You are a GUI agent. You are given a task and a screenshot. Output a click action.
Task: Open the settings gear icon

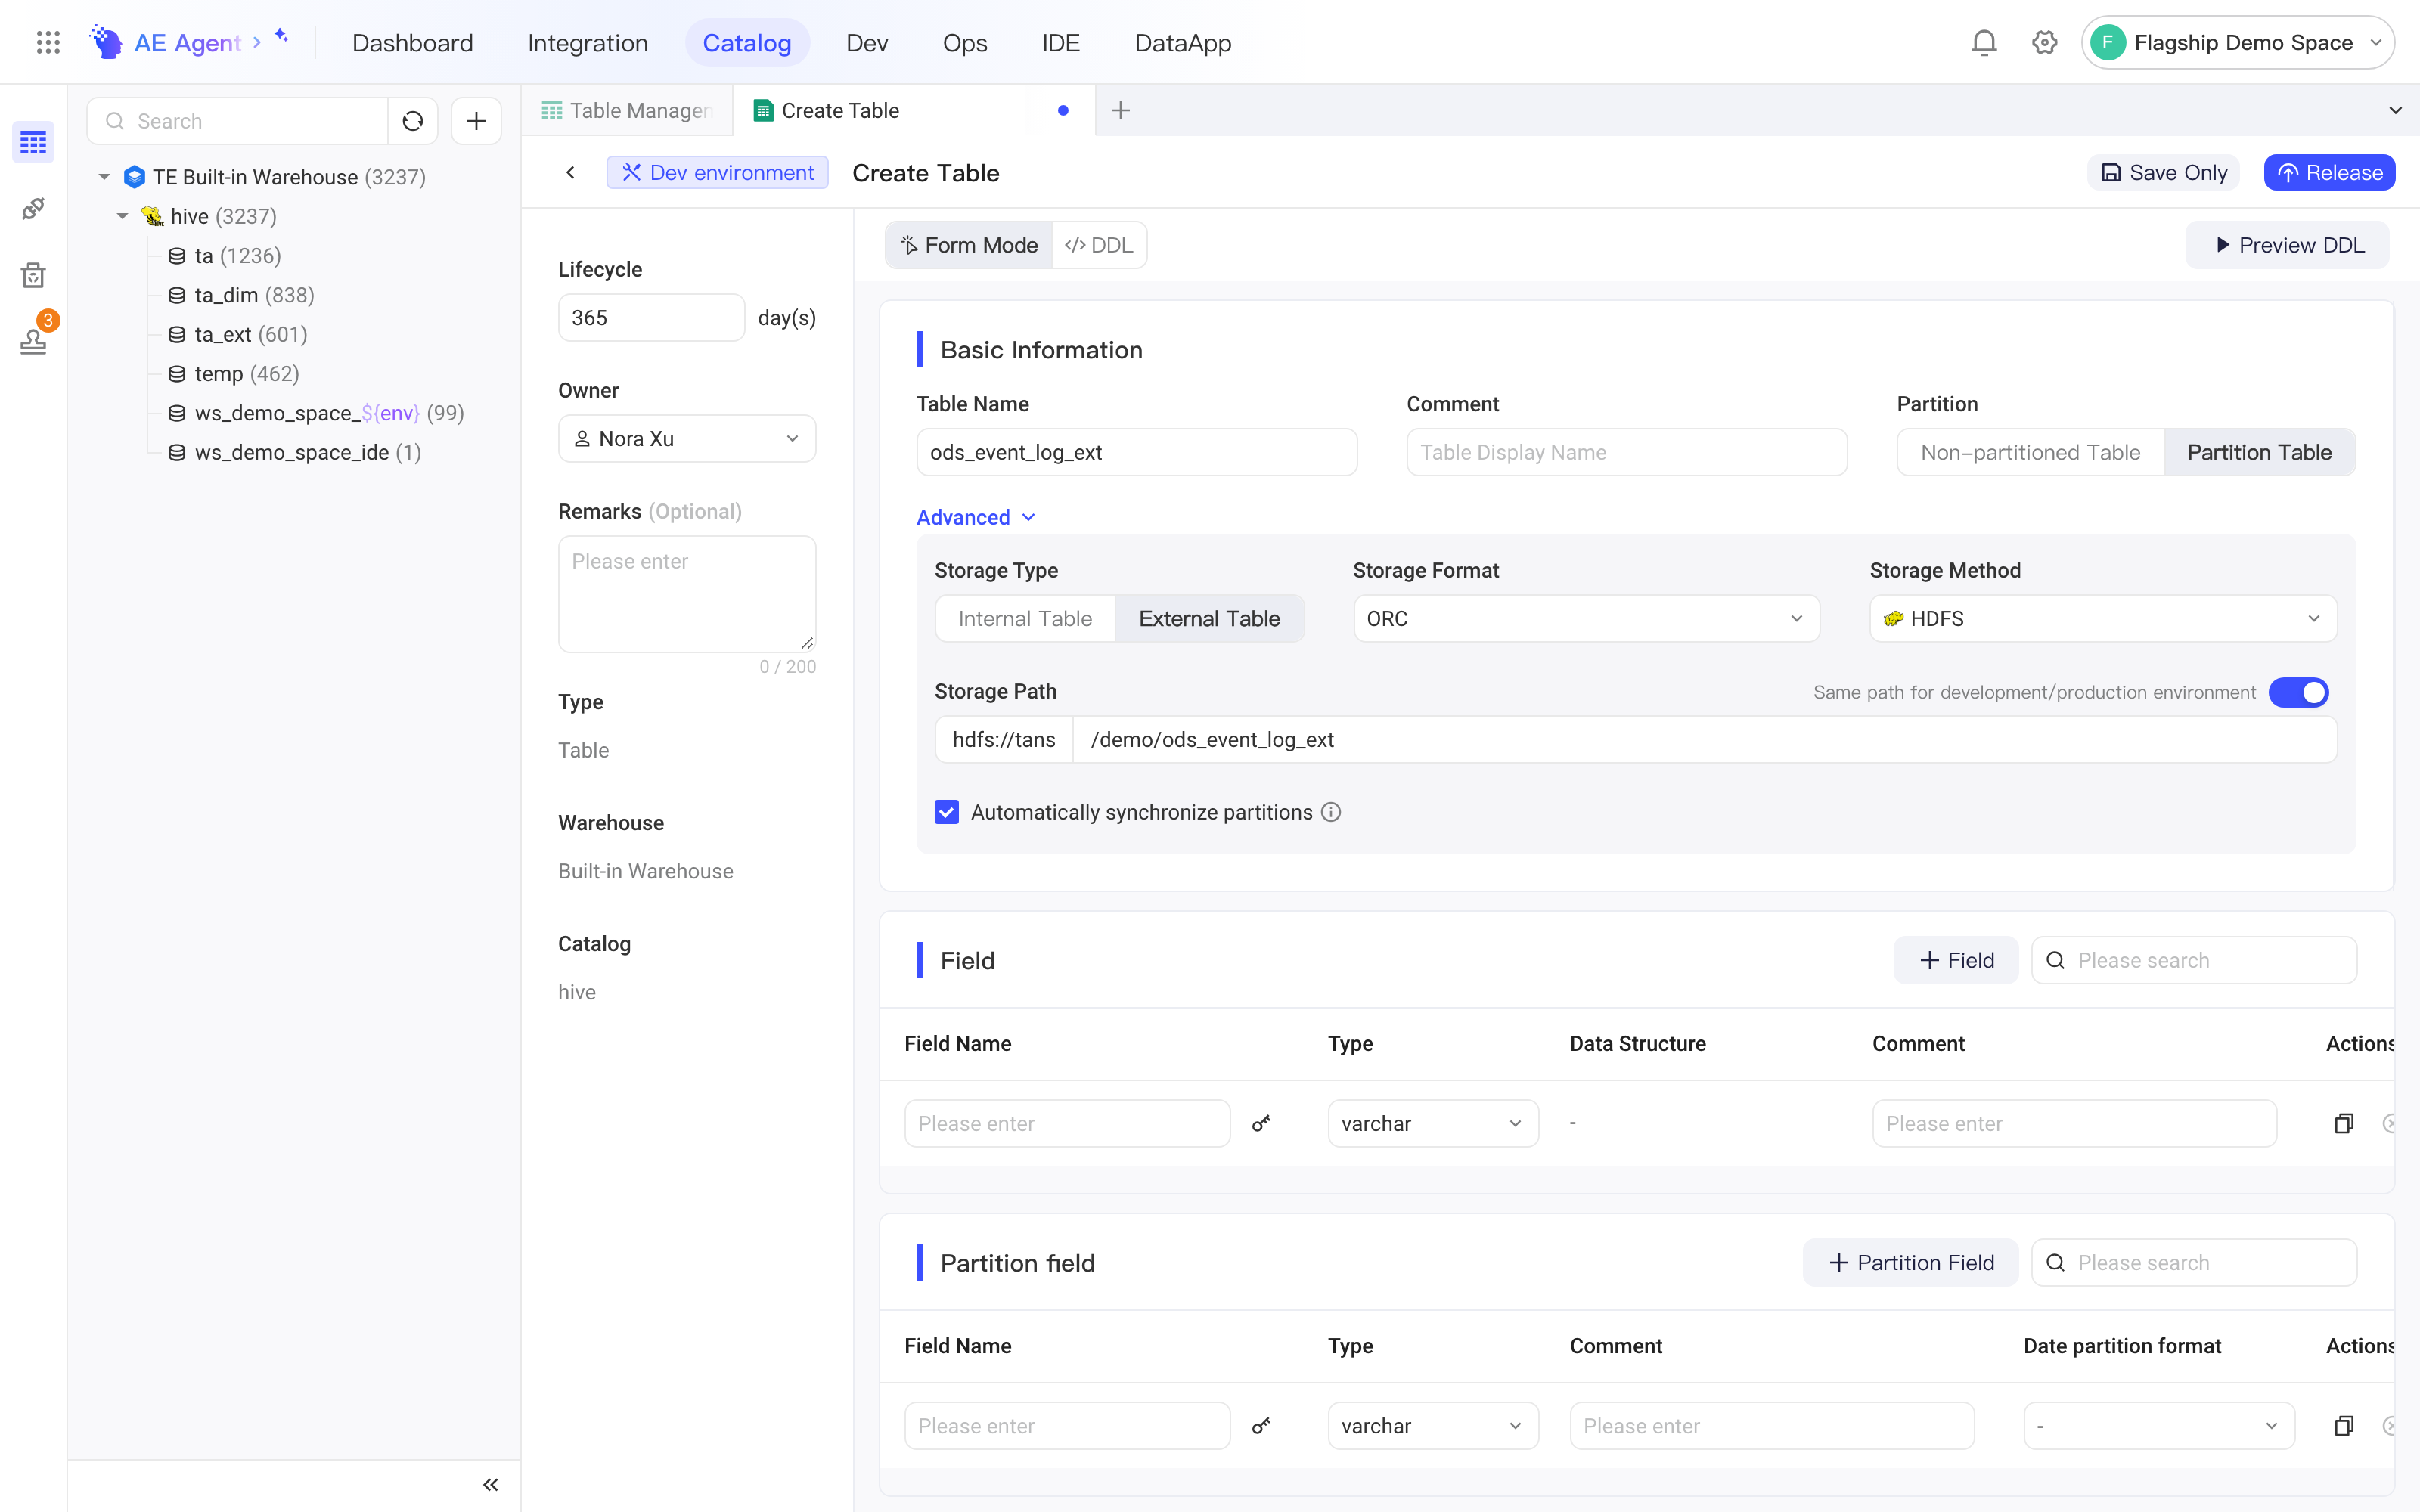2044,43
